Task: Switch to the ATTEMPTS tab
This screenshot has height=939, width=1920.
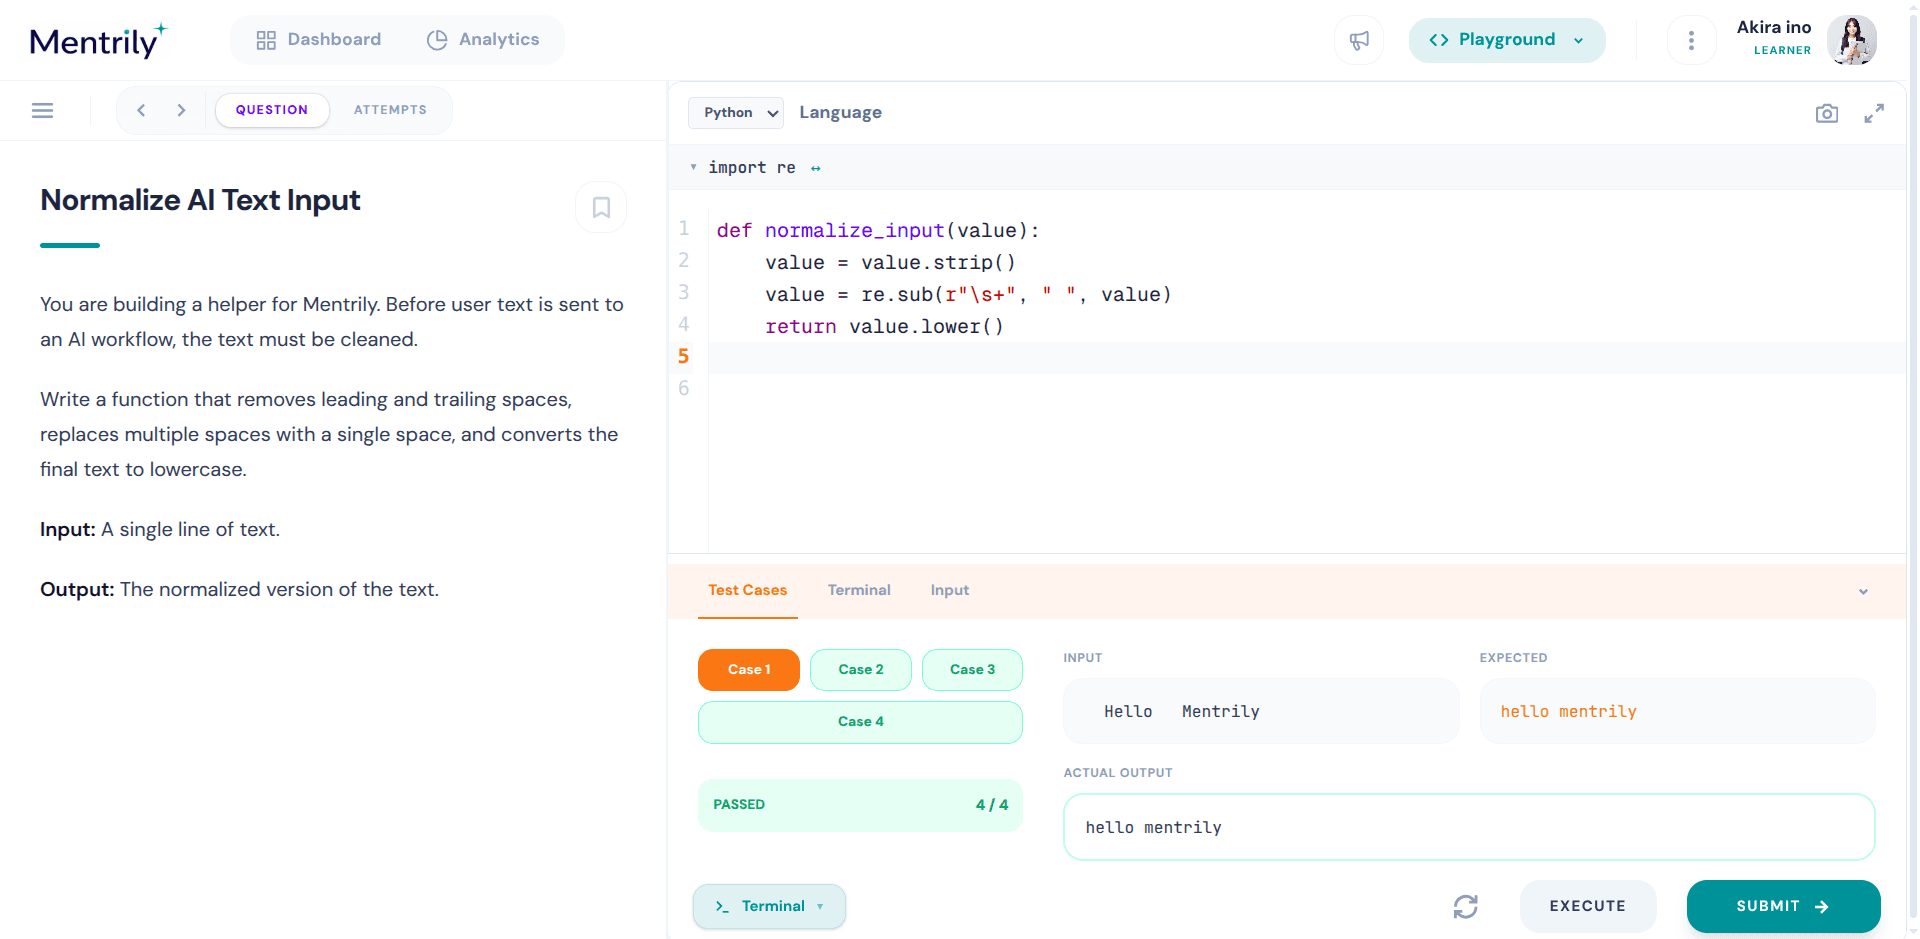Action: [x=390, y=110]
